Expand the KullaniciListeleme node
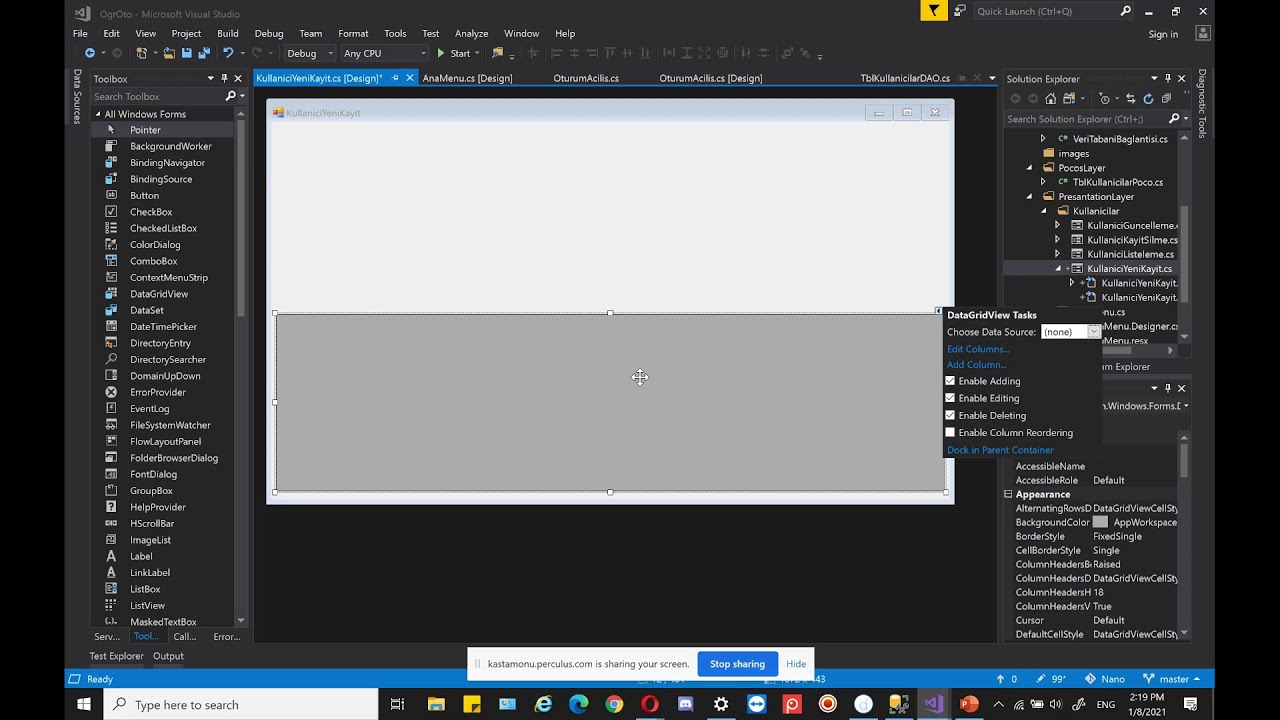This screenshot has height=720, width=1280. point(1057,254)
